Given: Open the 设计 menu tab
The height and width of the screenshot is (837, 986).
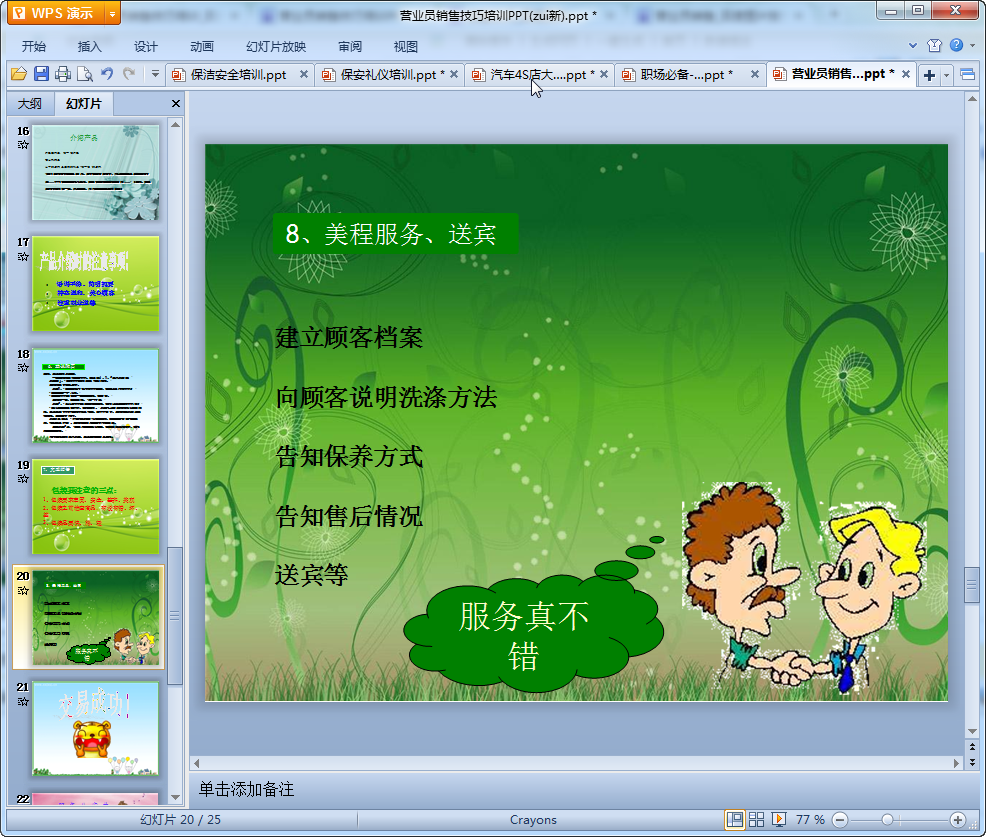Looking at the screenshot, I should 145,47.
